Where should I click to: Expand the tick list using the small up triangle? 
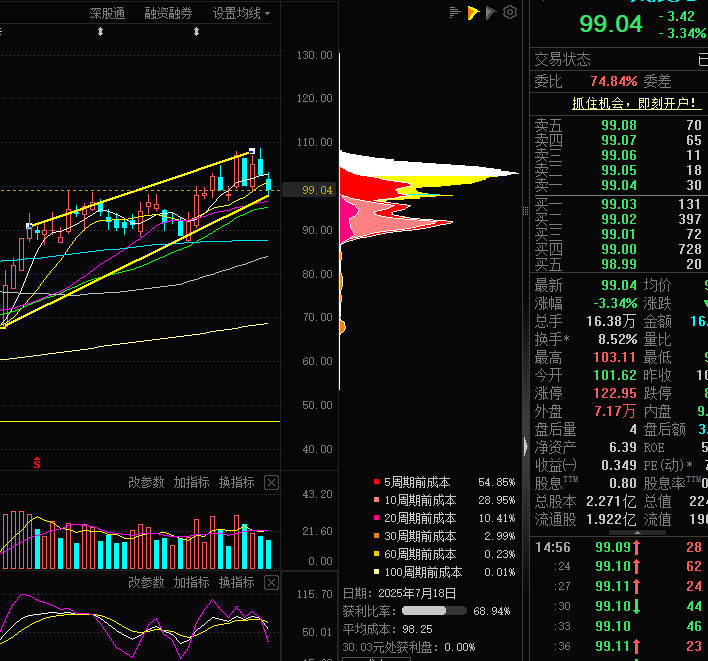point(637,533)
